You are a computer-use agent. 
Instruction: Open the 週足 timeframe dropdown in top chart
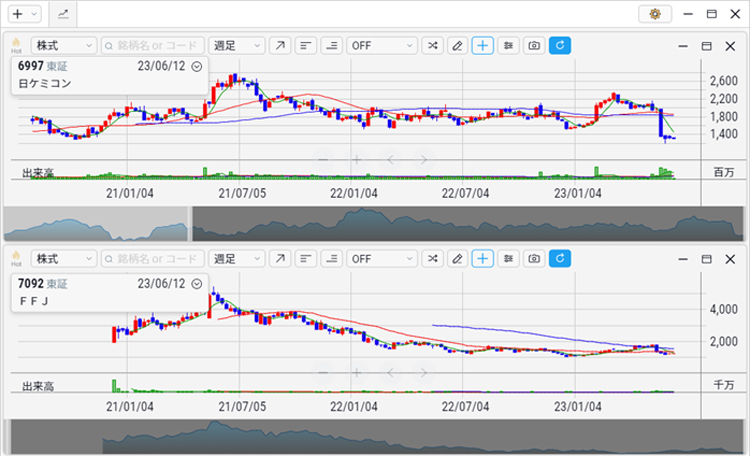click(x=237, y=46)
